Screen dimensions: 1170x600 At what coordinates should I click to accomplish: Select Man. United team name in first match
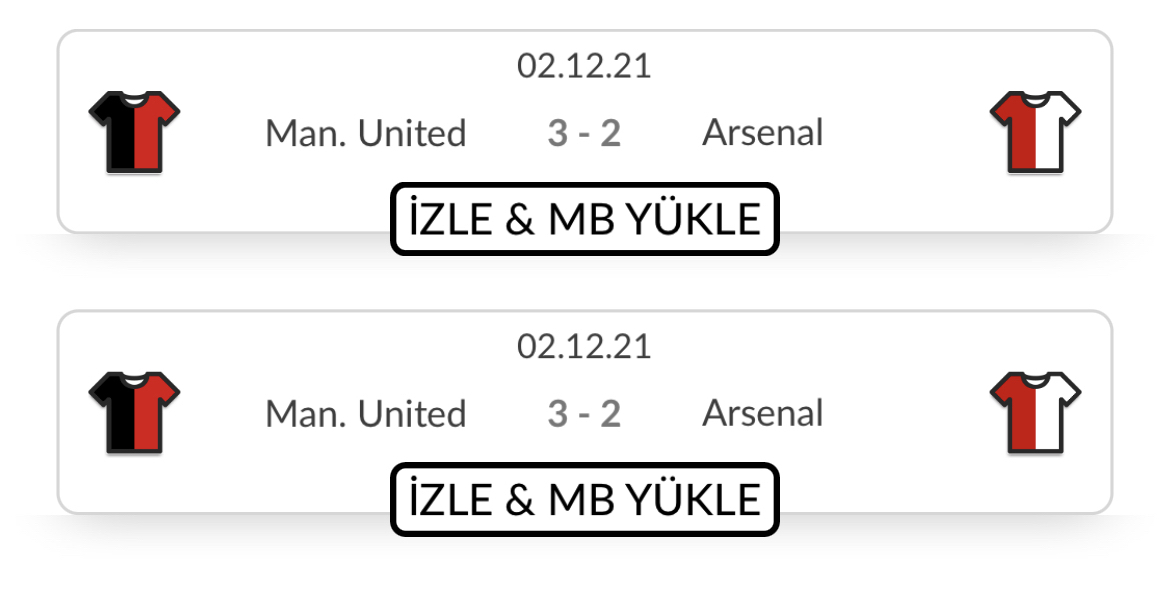[x=366, y=134]
